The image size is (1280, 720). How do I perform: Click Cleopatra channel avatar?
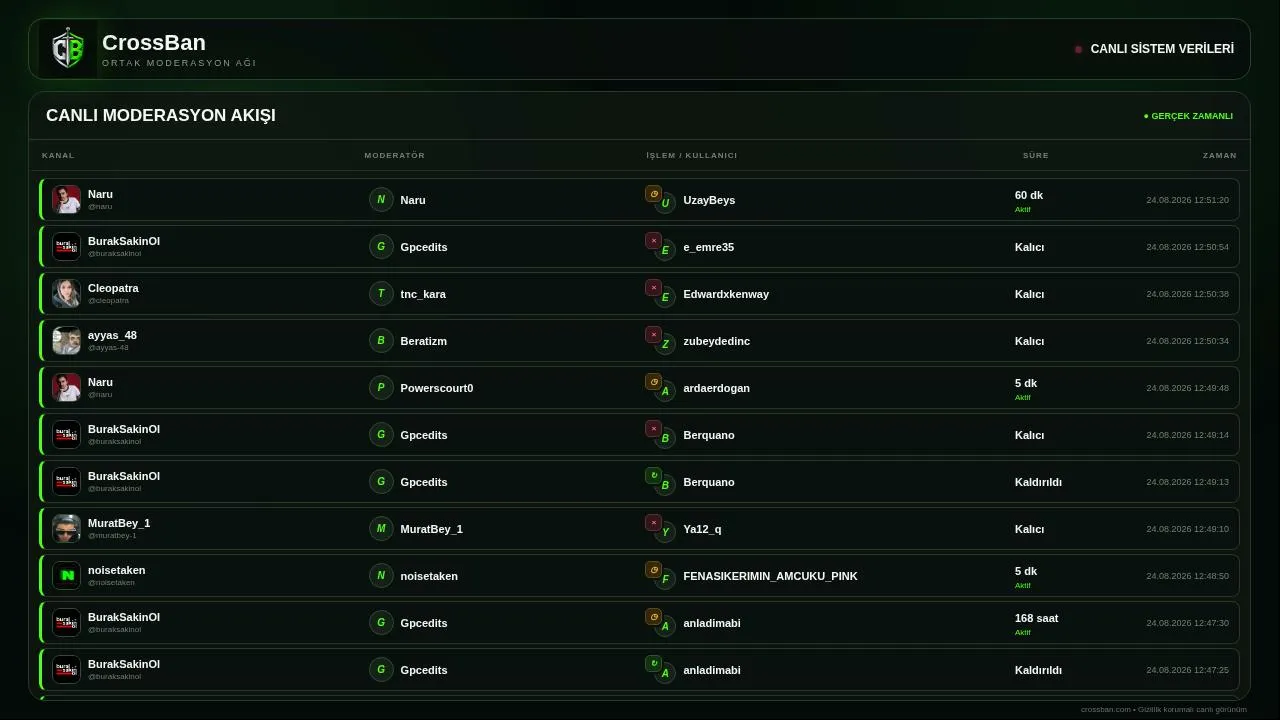point(66,293)
